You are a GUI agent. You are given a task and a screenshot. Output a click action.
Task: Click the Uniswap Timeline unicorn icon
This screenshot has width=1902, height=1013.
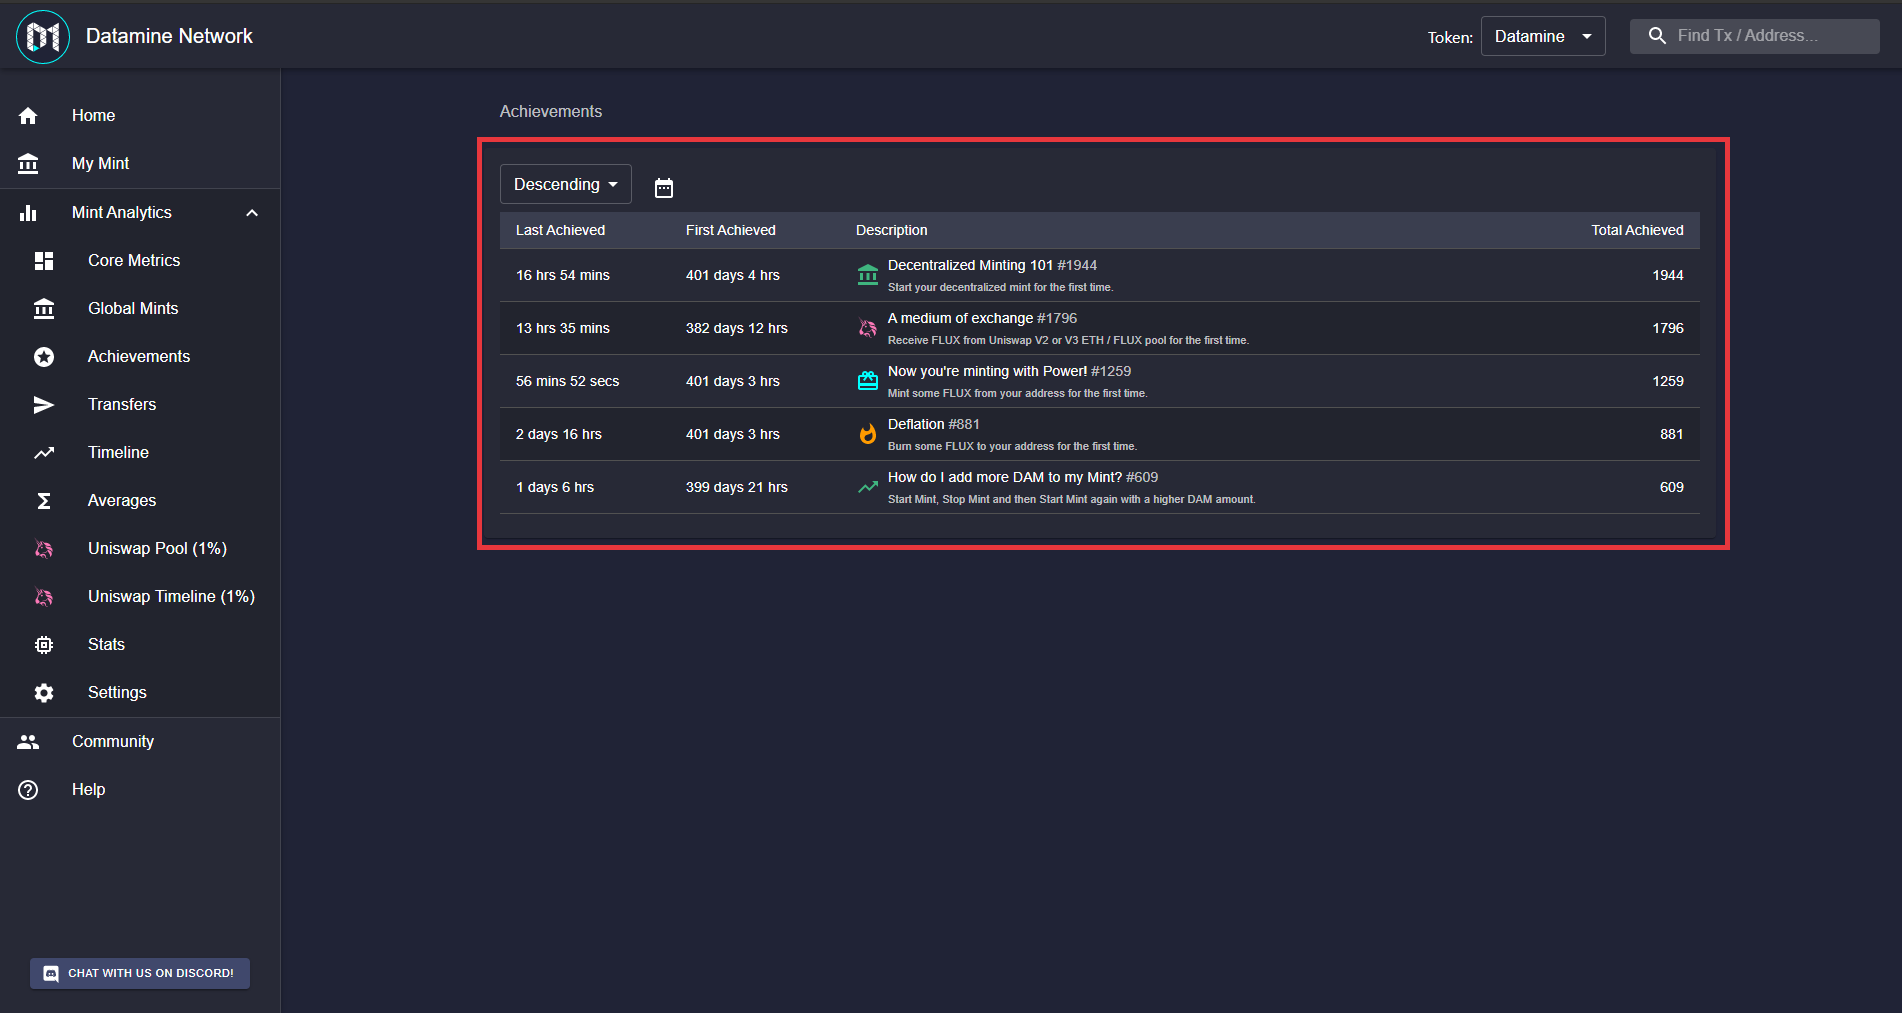pyautogui.click(x=44, y=597)
